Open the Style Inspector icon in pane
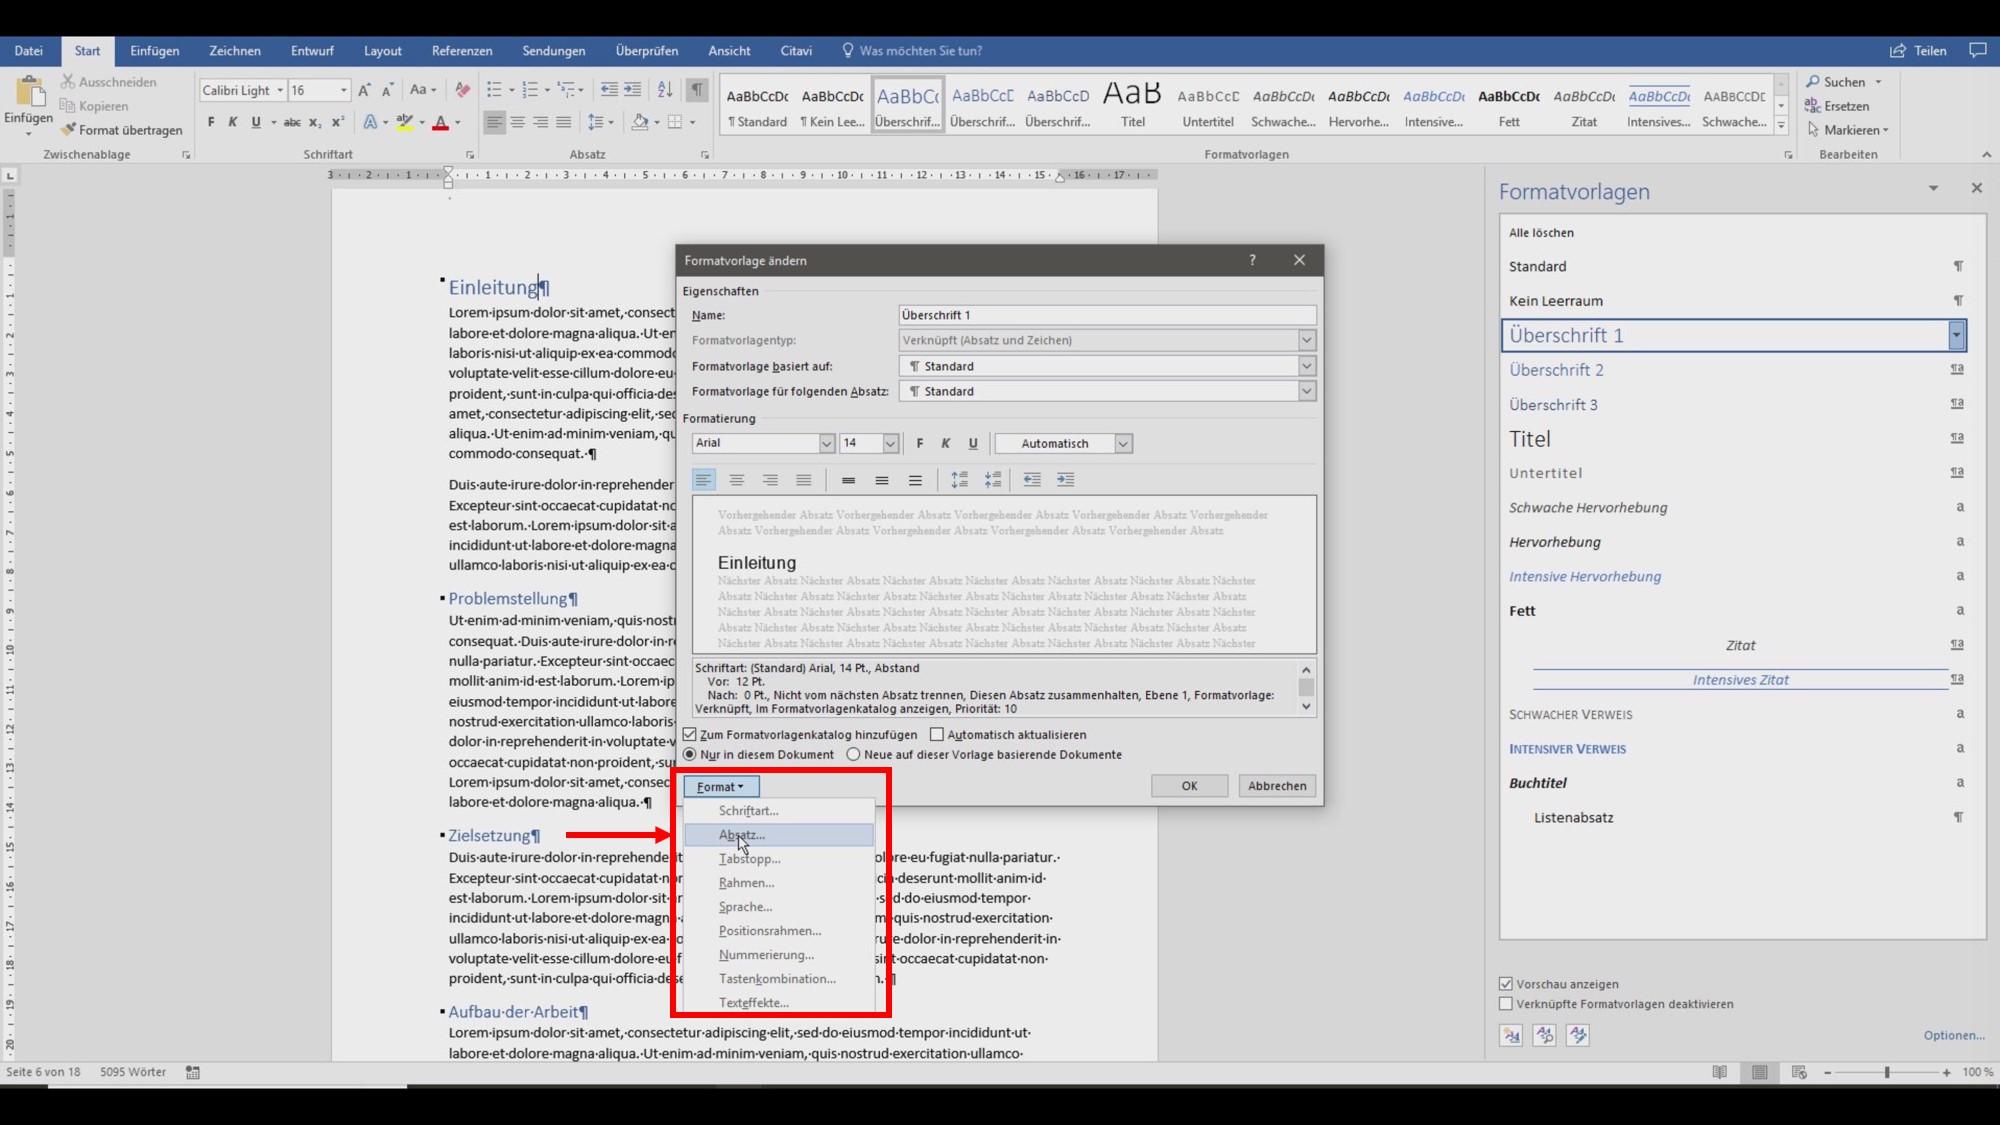Viewport: 2000px width, 1125px height. pos(1545,1035)
